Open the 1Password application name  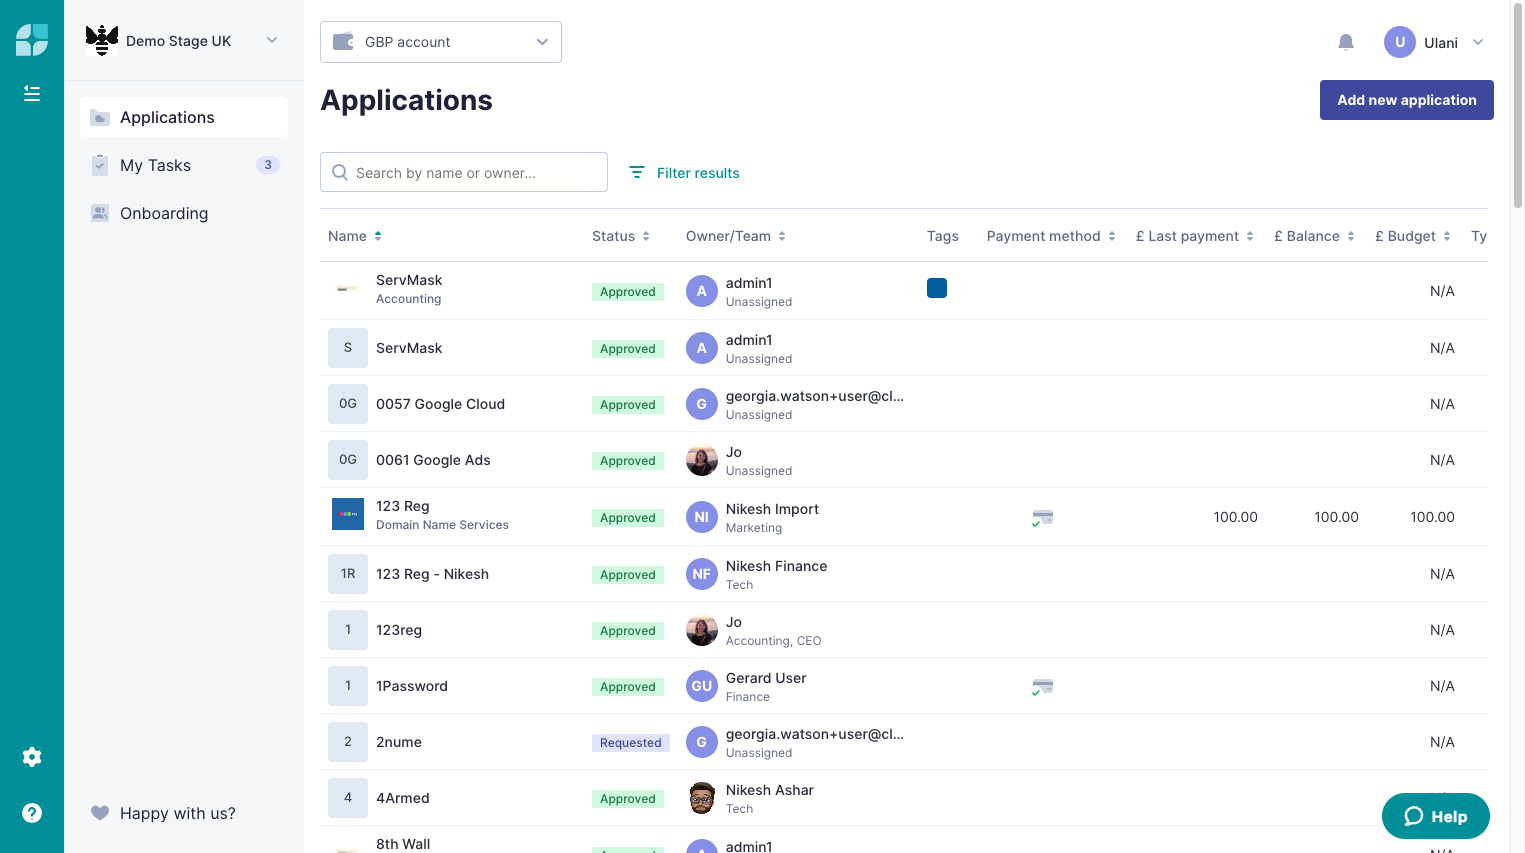pos(412,686)
